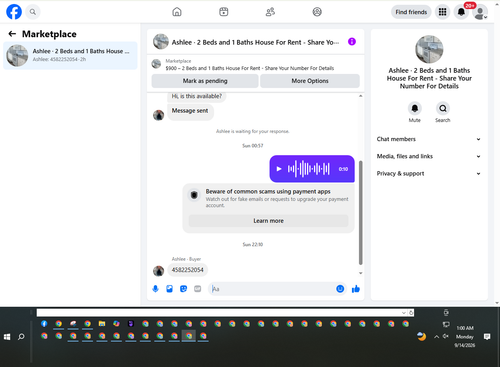Click 'Ashlee is waiting for your response.' text
The height and width of the screenshot is (367, 500).
(x=253, y=131)
